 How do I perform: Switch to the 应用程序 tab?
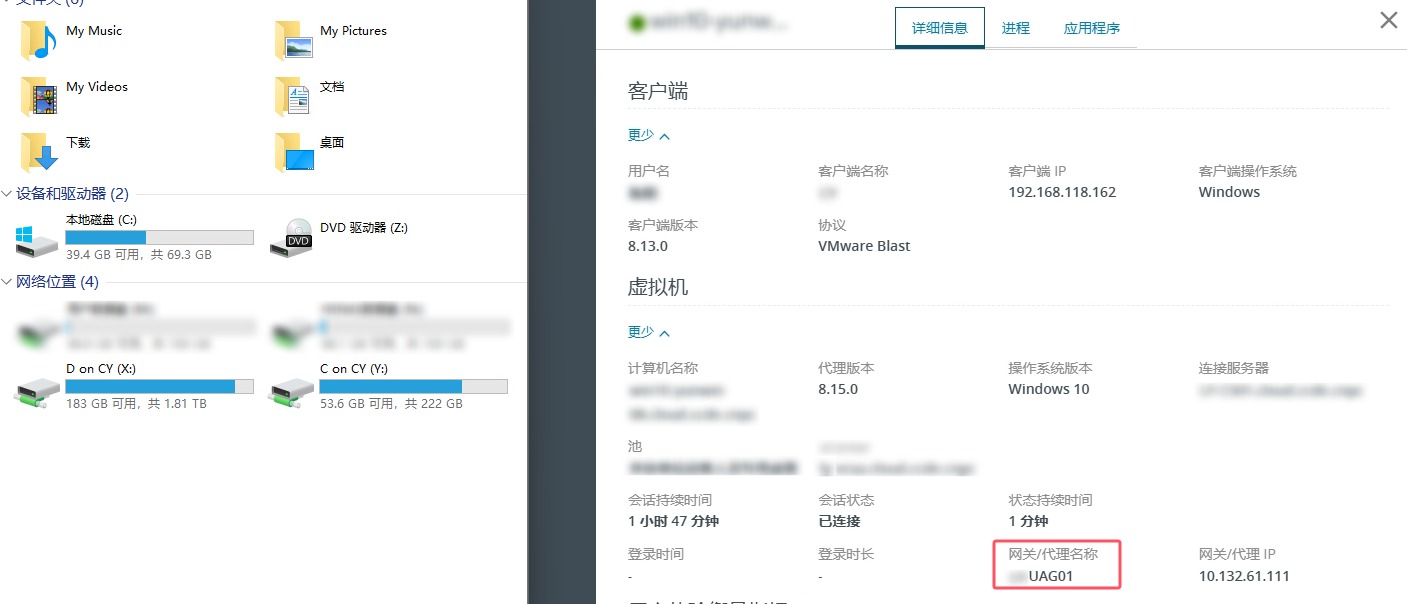click(1092, 28)
